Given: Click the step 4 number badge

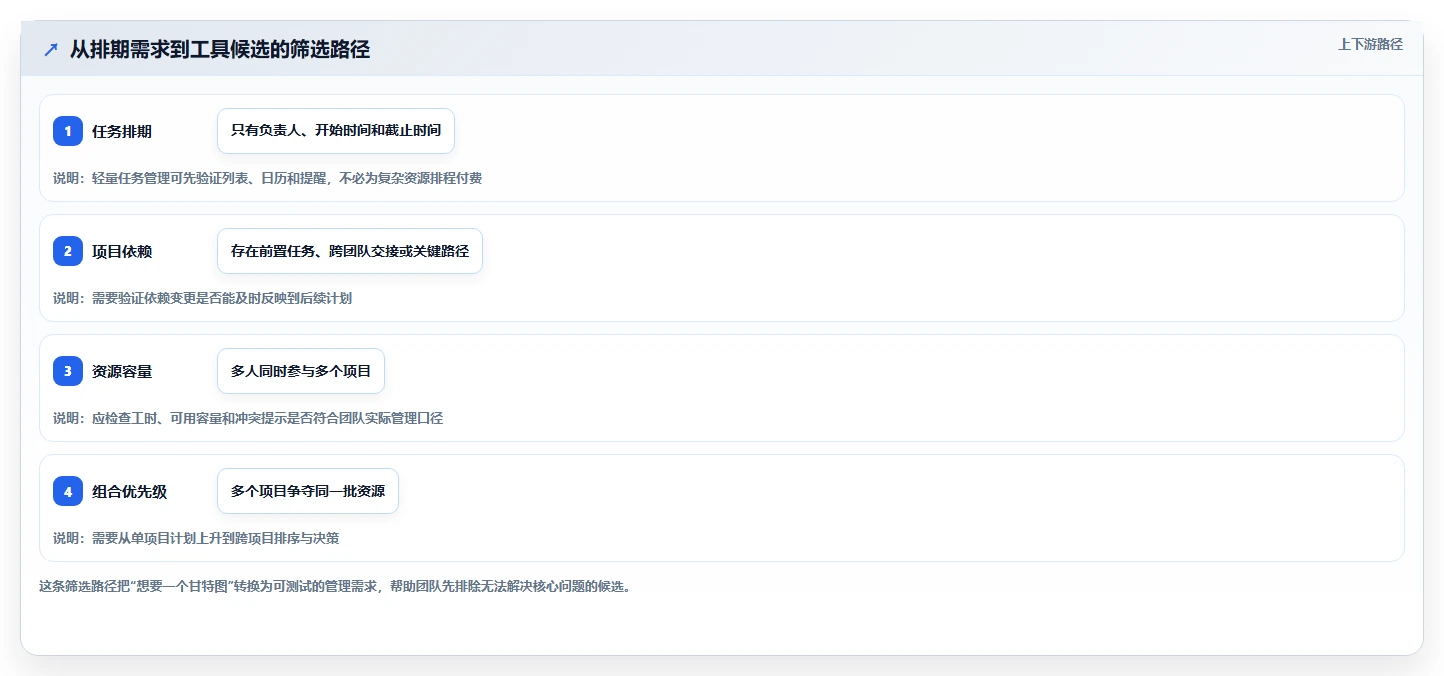Looking at the screenshot, I should click(68, 491).
